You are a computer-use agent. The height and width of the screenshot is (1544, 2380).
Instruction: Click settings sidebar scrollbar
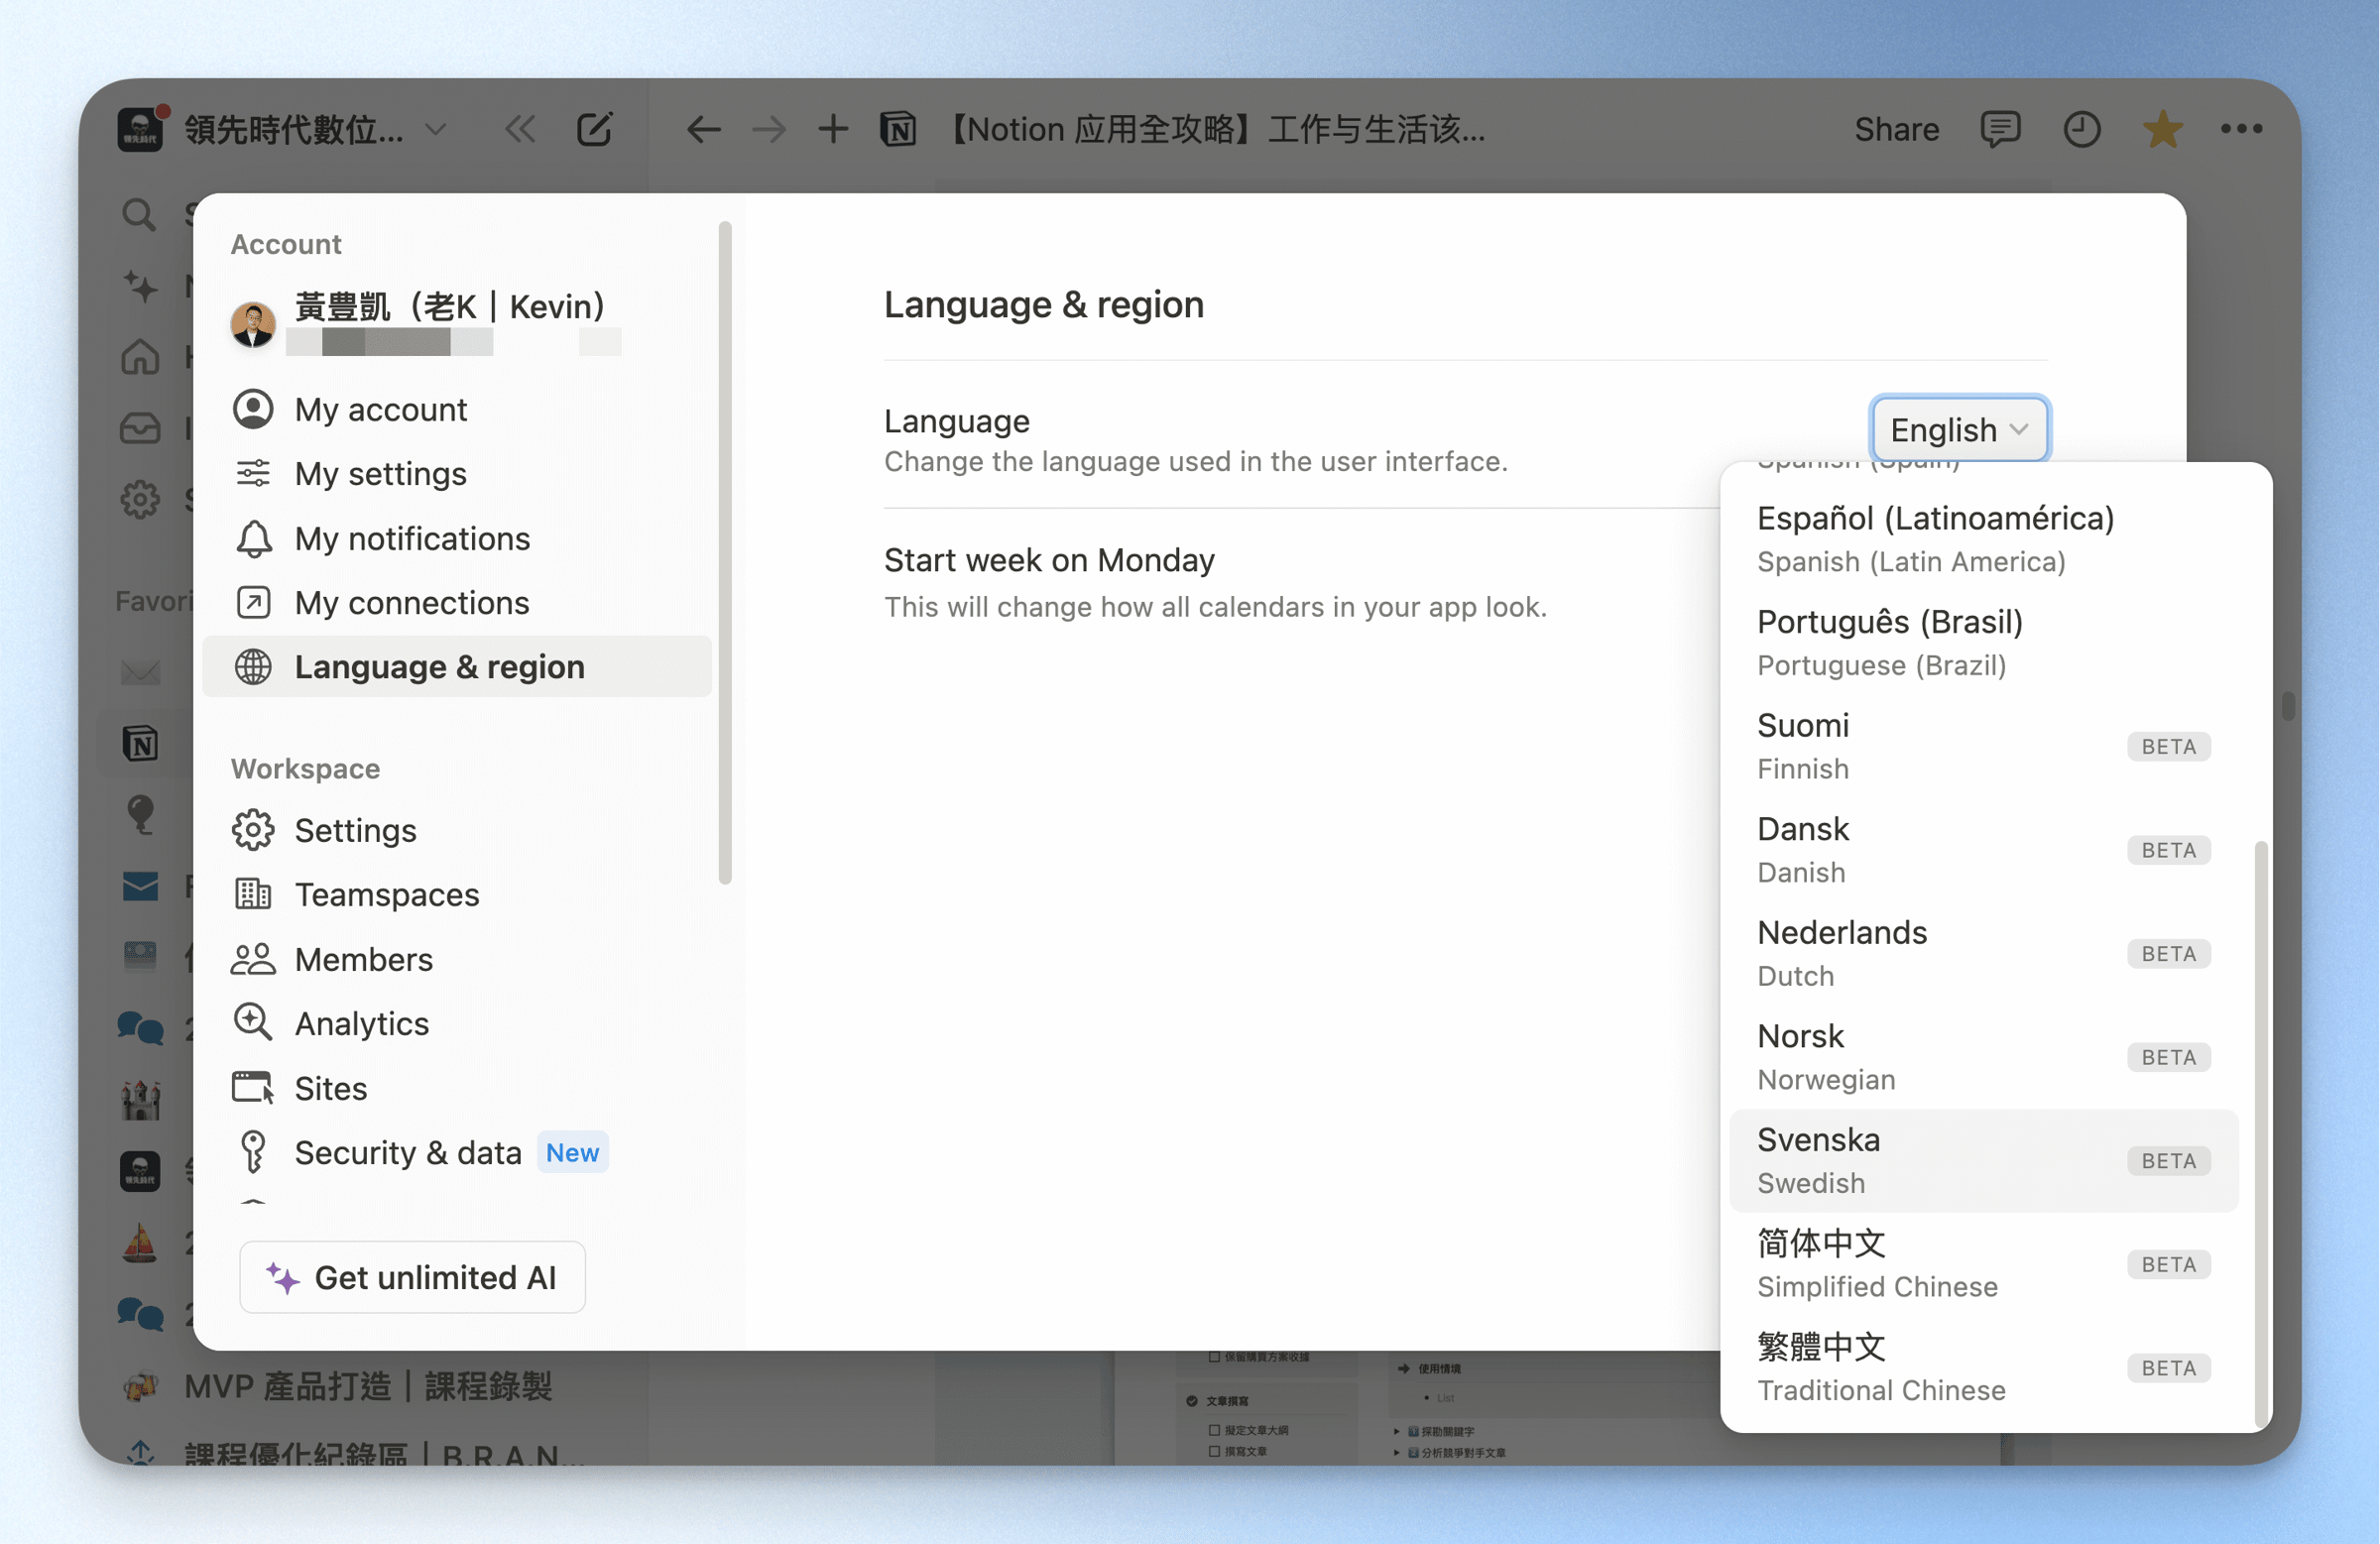click(725, 553)
